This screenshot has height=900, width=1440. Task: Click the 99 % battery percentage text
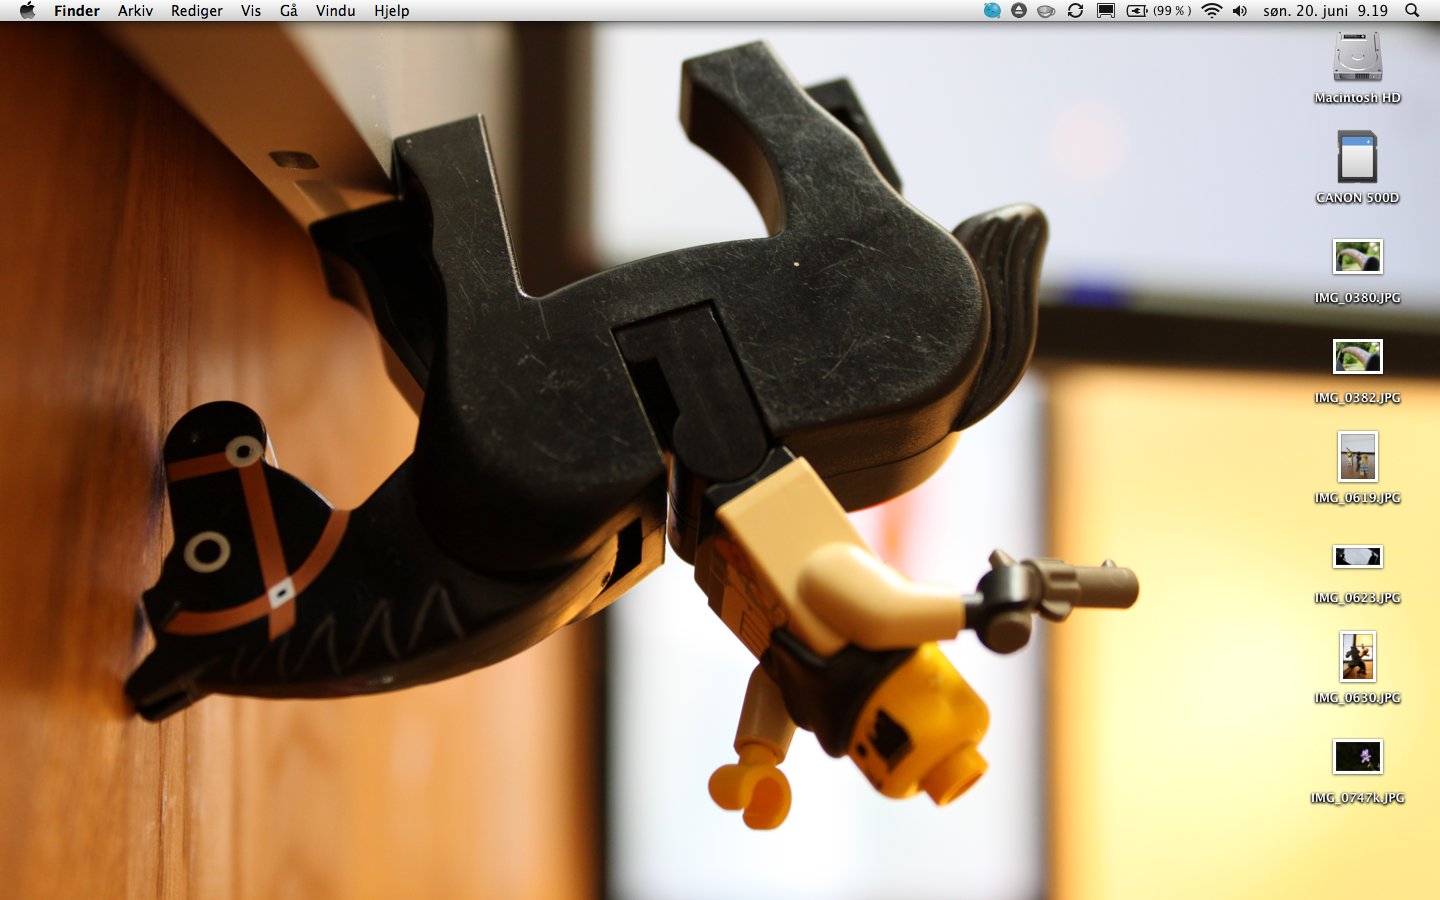(x=1172, y=10)
